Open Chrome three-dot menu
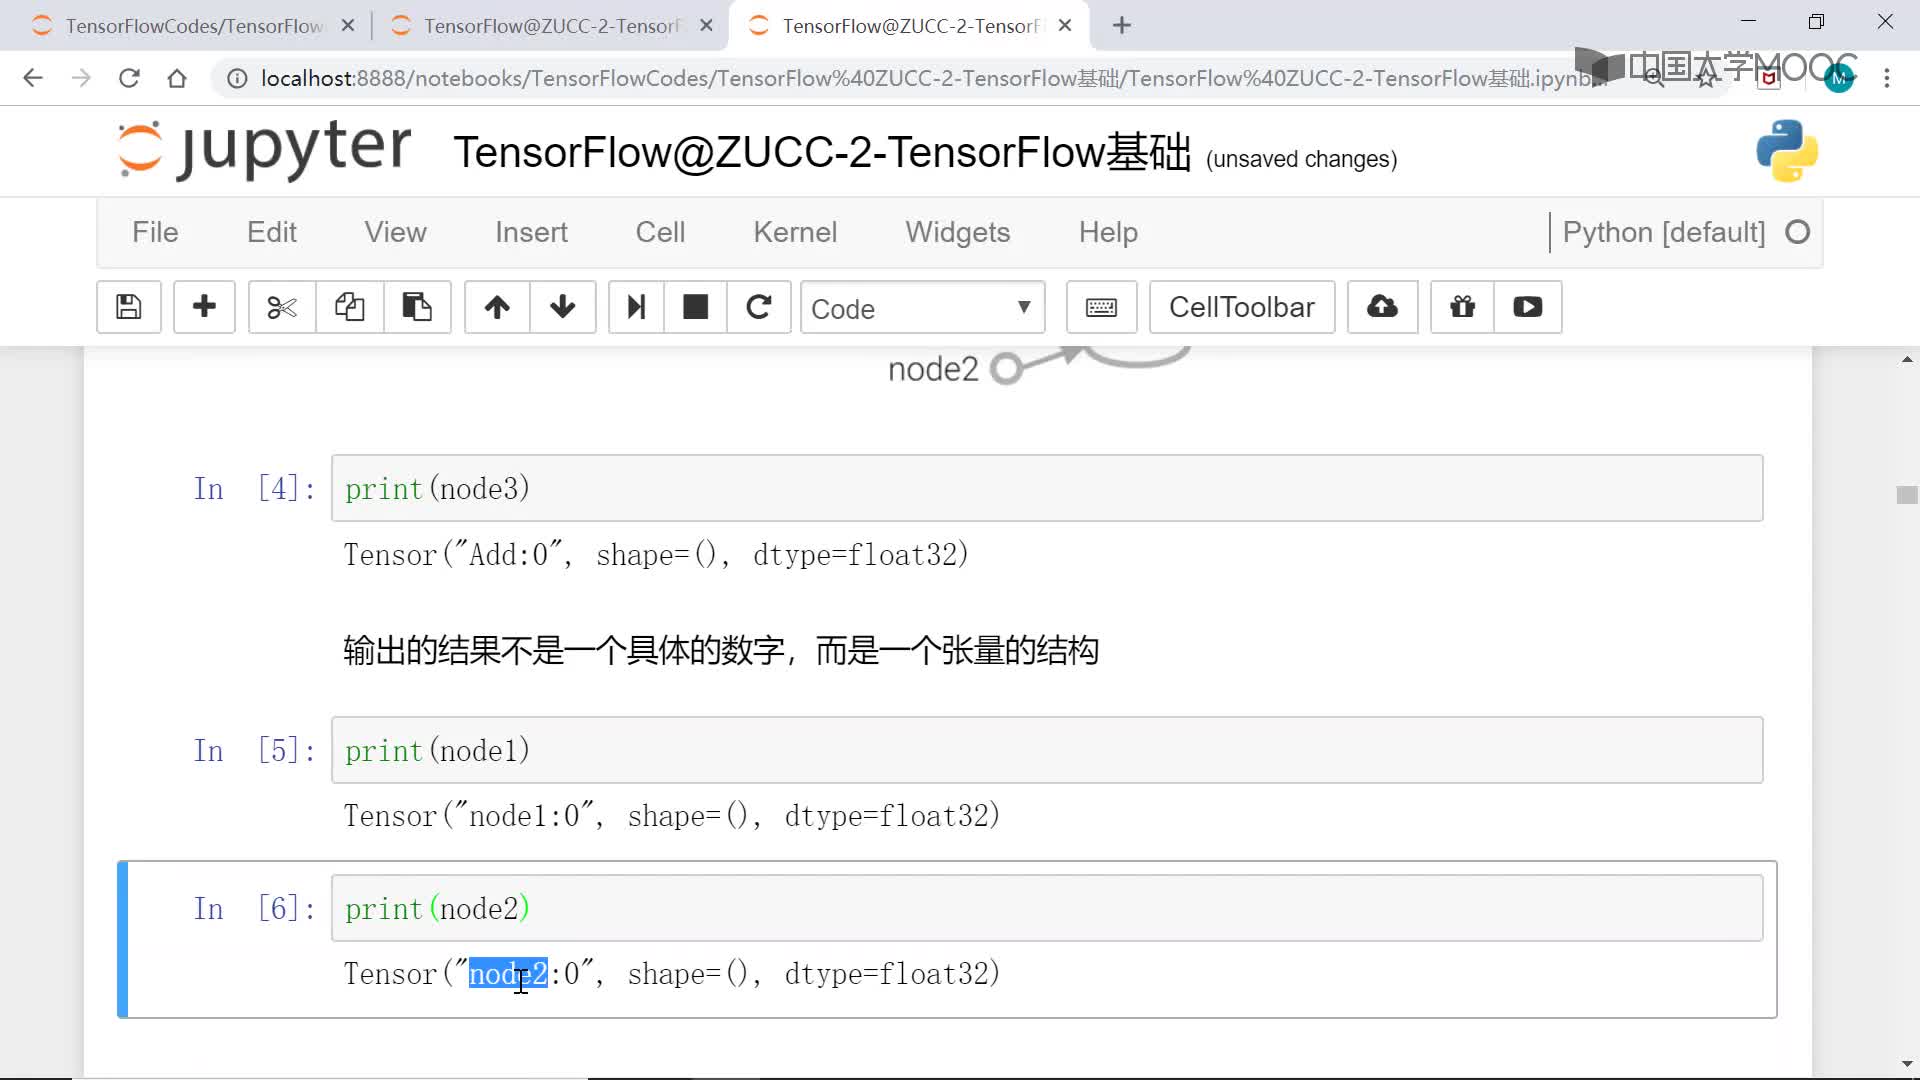The image size is (1920, 1080). 1887,78
